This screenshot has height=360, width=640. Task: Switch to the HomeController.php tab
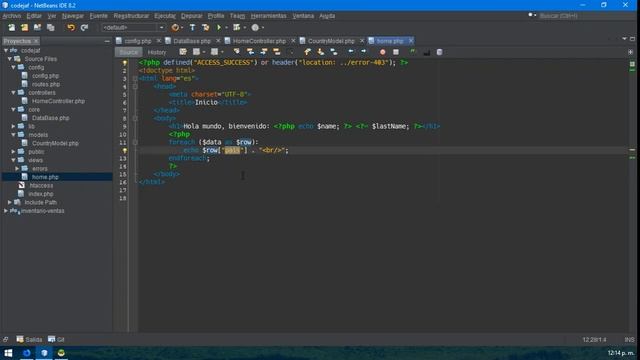coord(259,41)
